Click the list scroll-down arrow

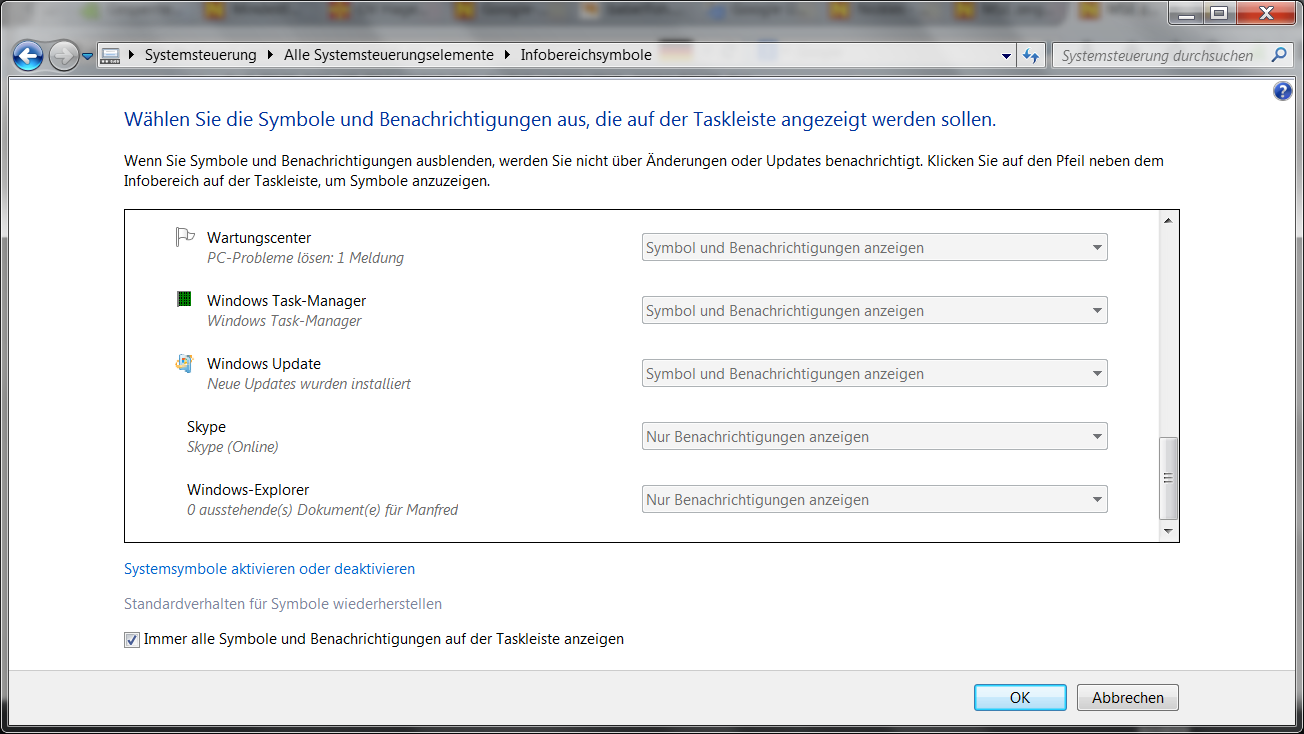pyautogui.click(x=1168, y=532)
